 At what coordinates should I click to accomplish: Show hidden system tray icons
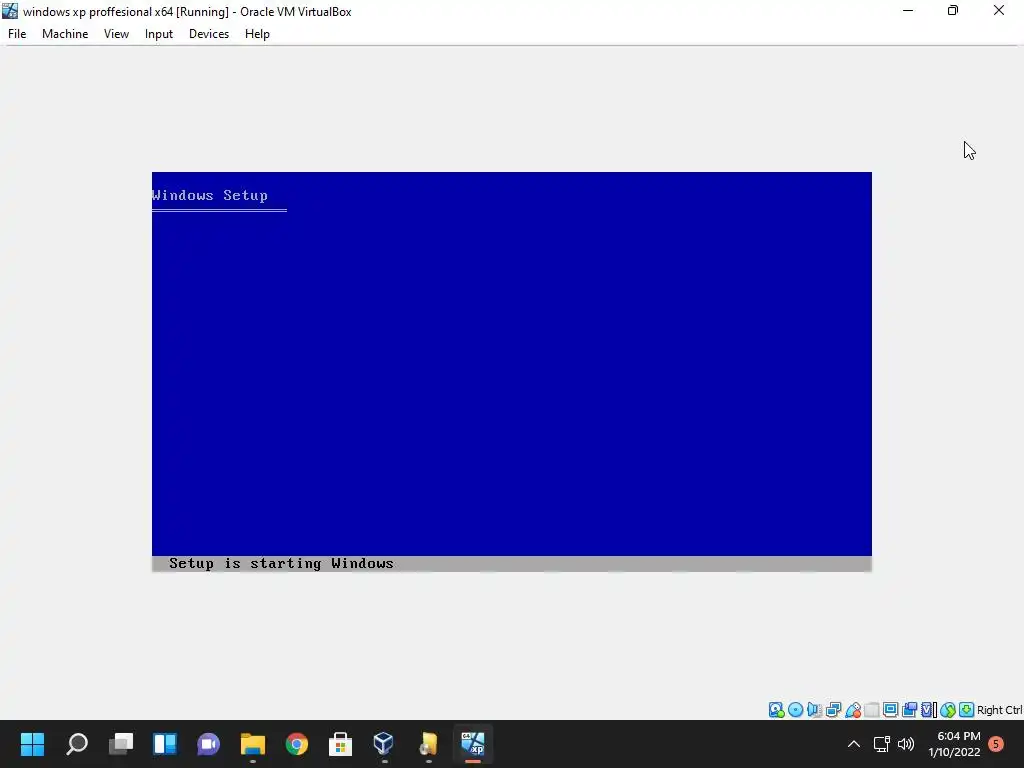(854, 744)
